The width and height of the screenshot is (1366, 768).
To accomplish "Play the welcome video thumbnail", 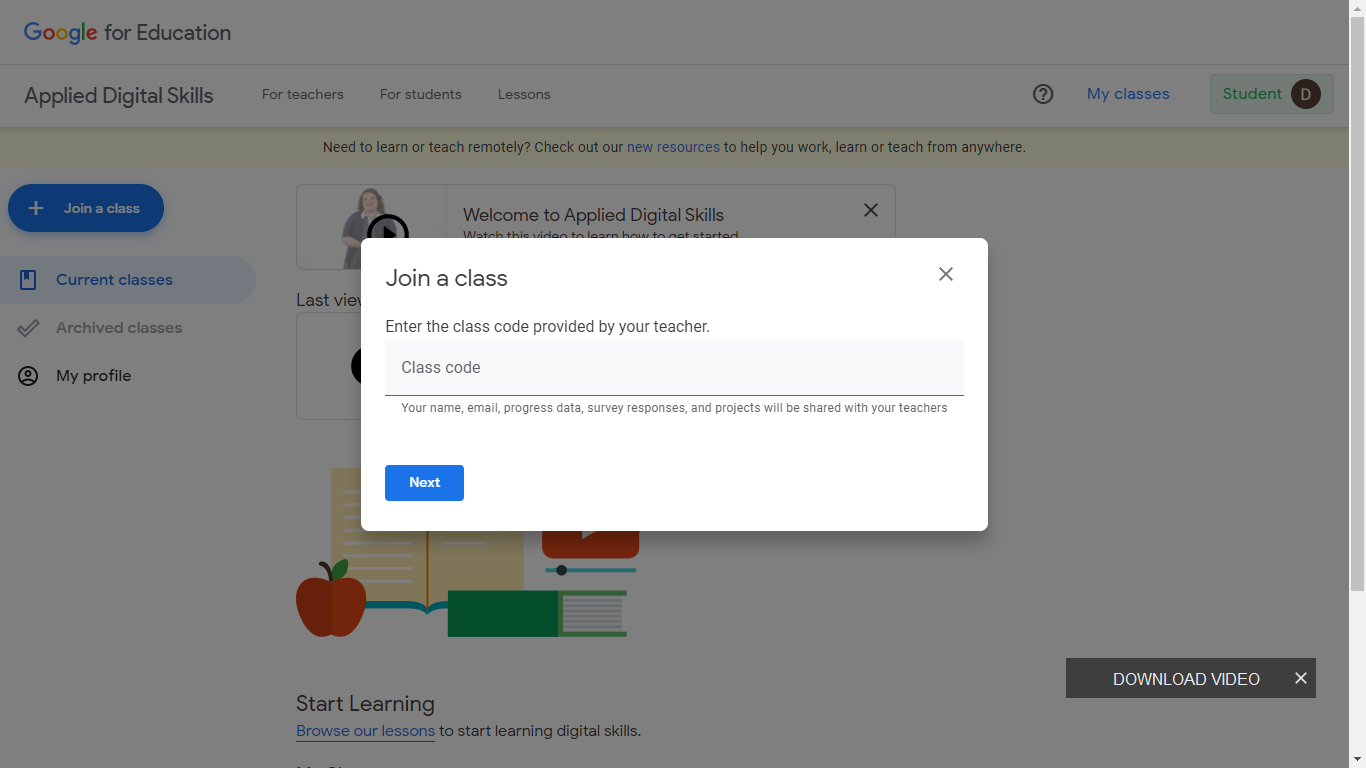I will click(x=387, y=231).
